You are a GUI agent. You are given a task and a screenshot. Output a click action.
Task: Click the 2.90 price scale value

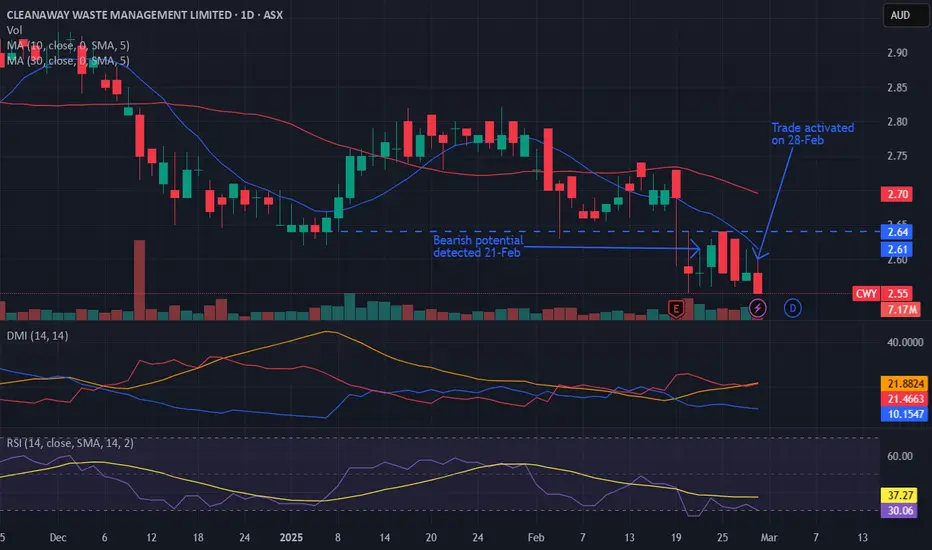pyautogui.click(x=897, y=53)
